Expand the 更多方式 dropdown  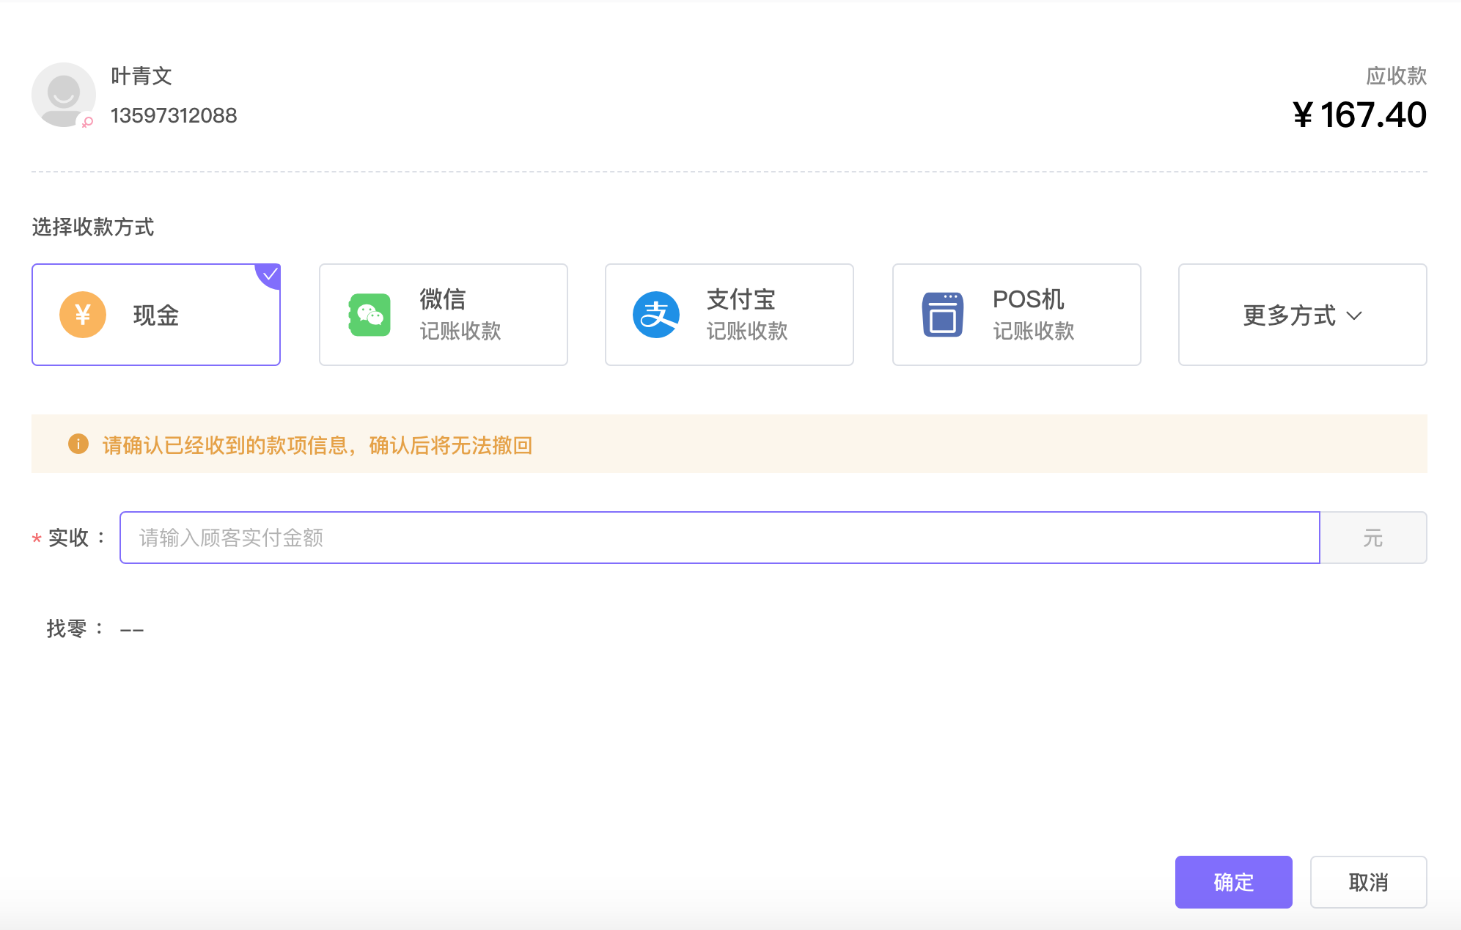1302,314
